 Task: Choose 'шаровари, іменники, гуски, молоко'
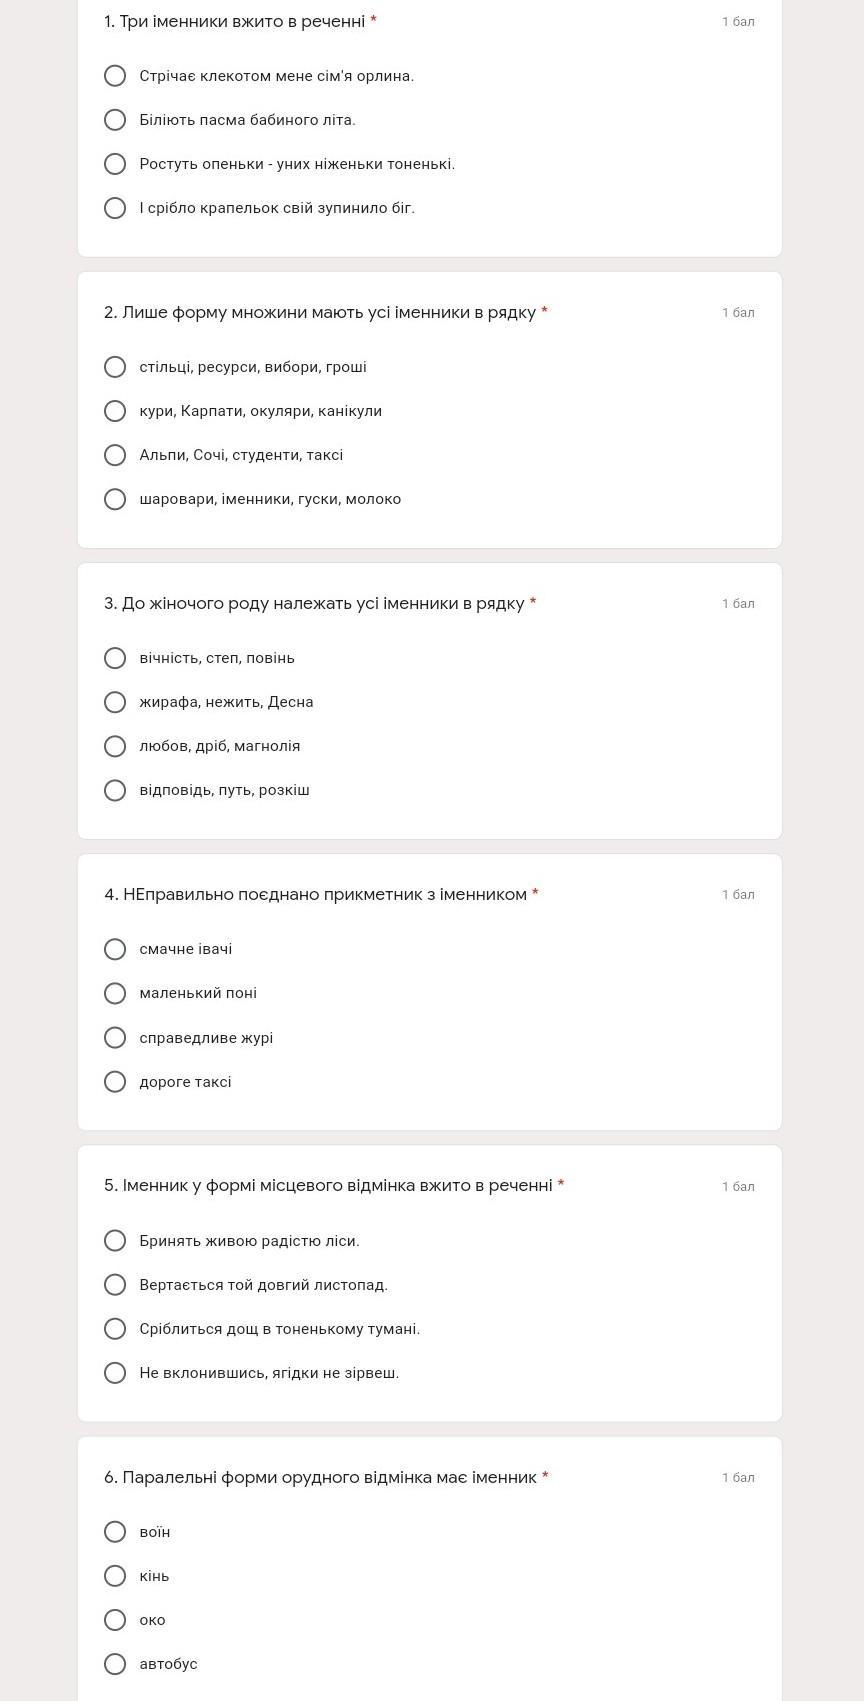click(x=115, y=499)
